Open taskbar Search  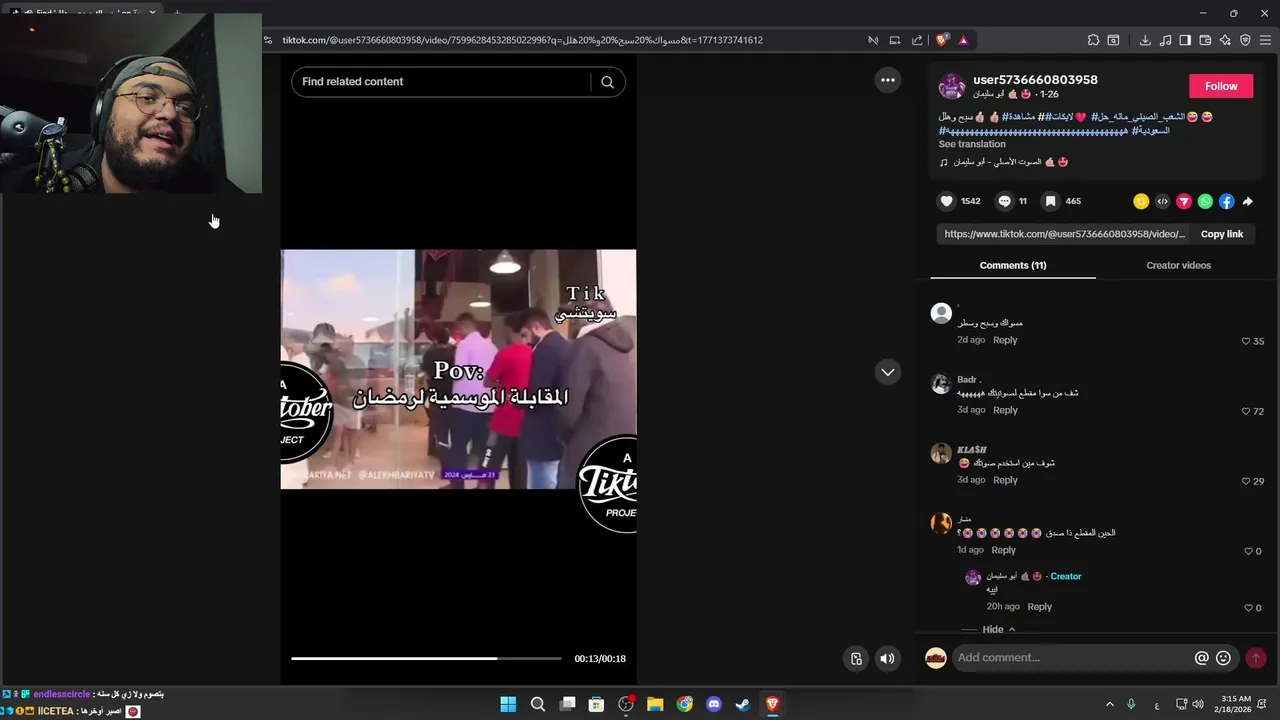coord(537,704)
